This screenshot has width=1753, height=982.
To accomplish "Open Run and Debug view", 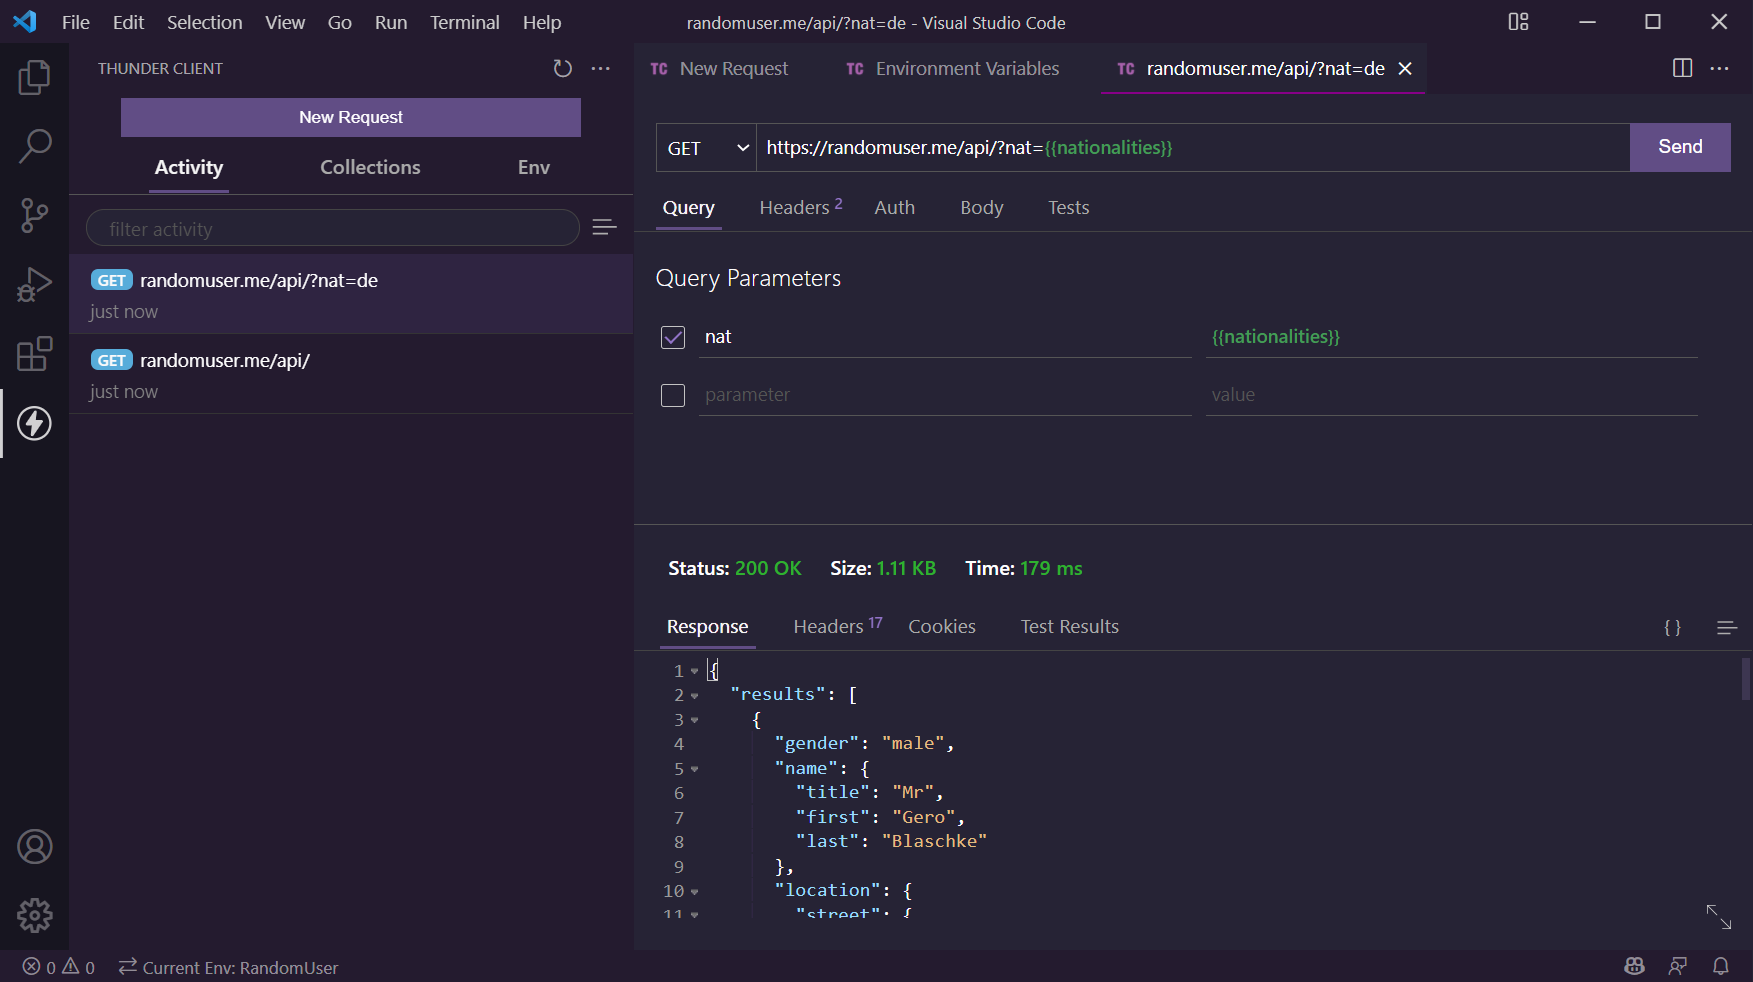I will (x=34, y=285).
